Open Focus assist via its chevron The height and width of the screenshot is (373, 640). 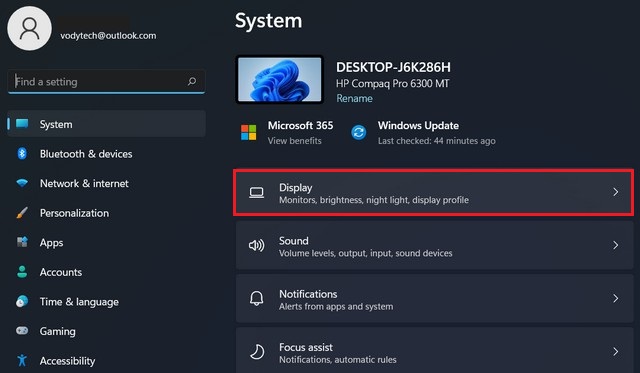pos(616,351)
